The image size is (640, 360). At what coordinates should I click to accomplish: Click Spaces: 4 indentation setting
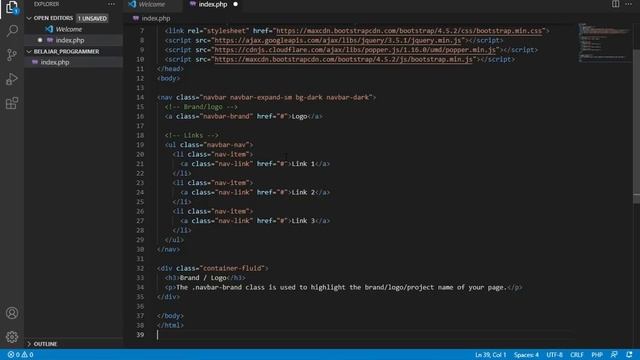click(526, 355)
